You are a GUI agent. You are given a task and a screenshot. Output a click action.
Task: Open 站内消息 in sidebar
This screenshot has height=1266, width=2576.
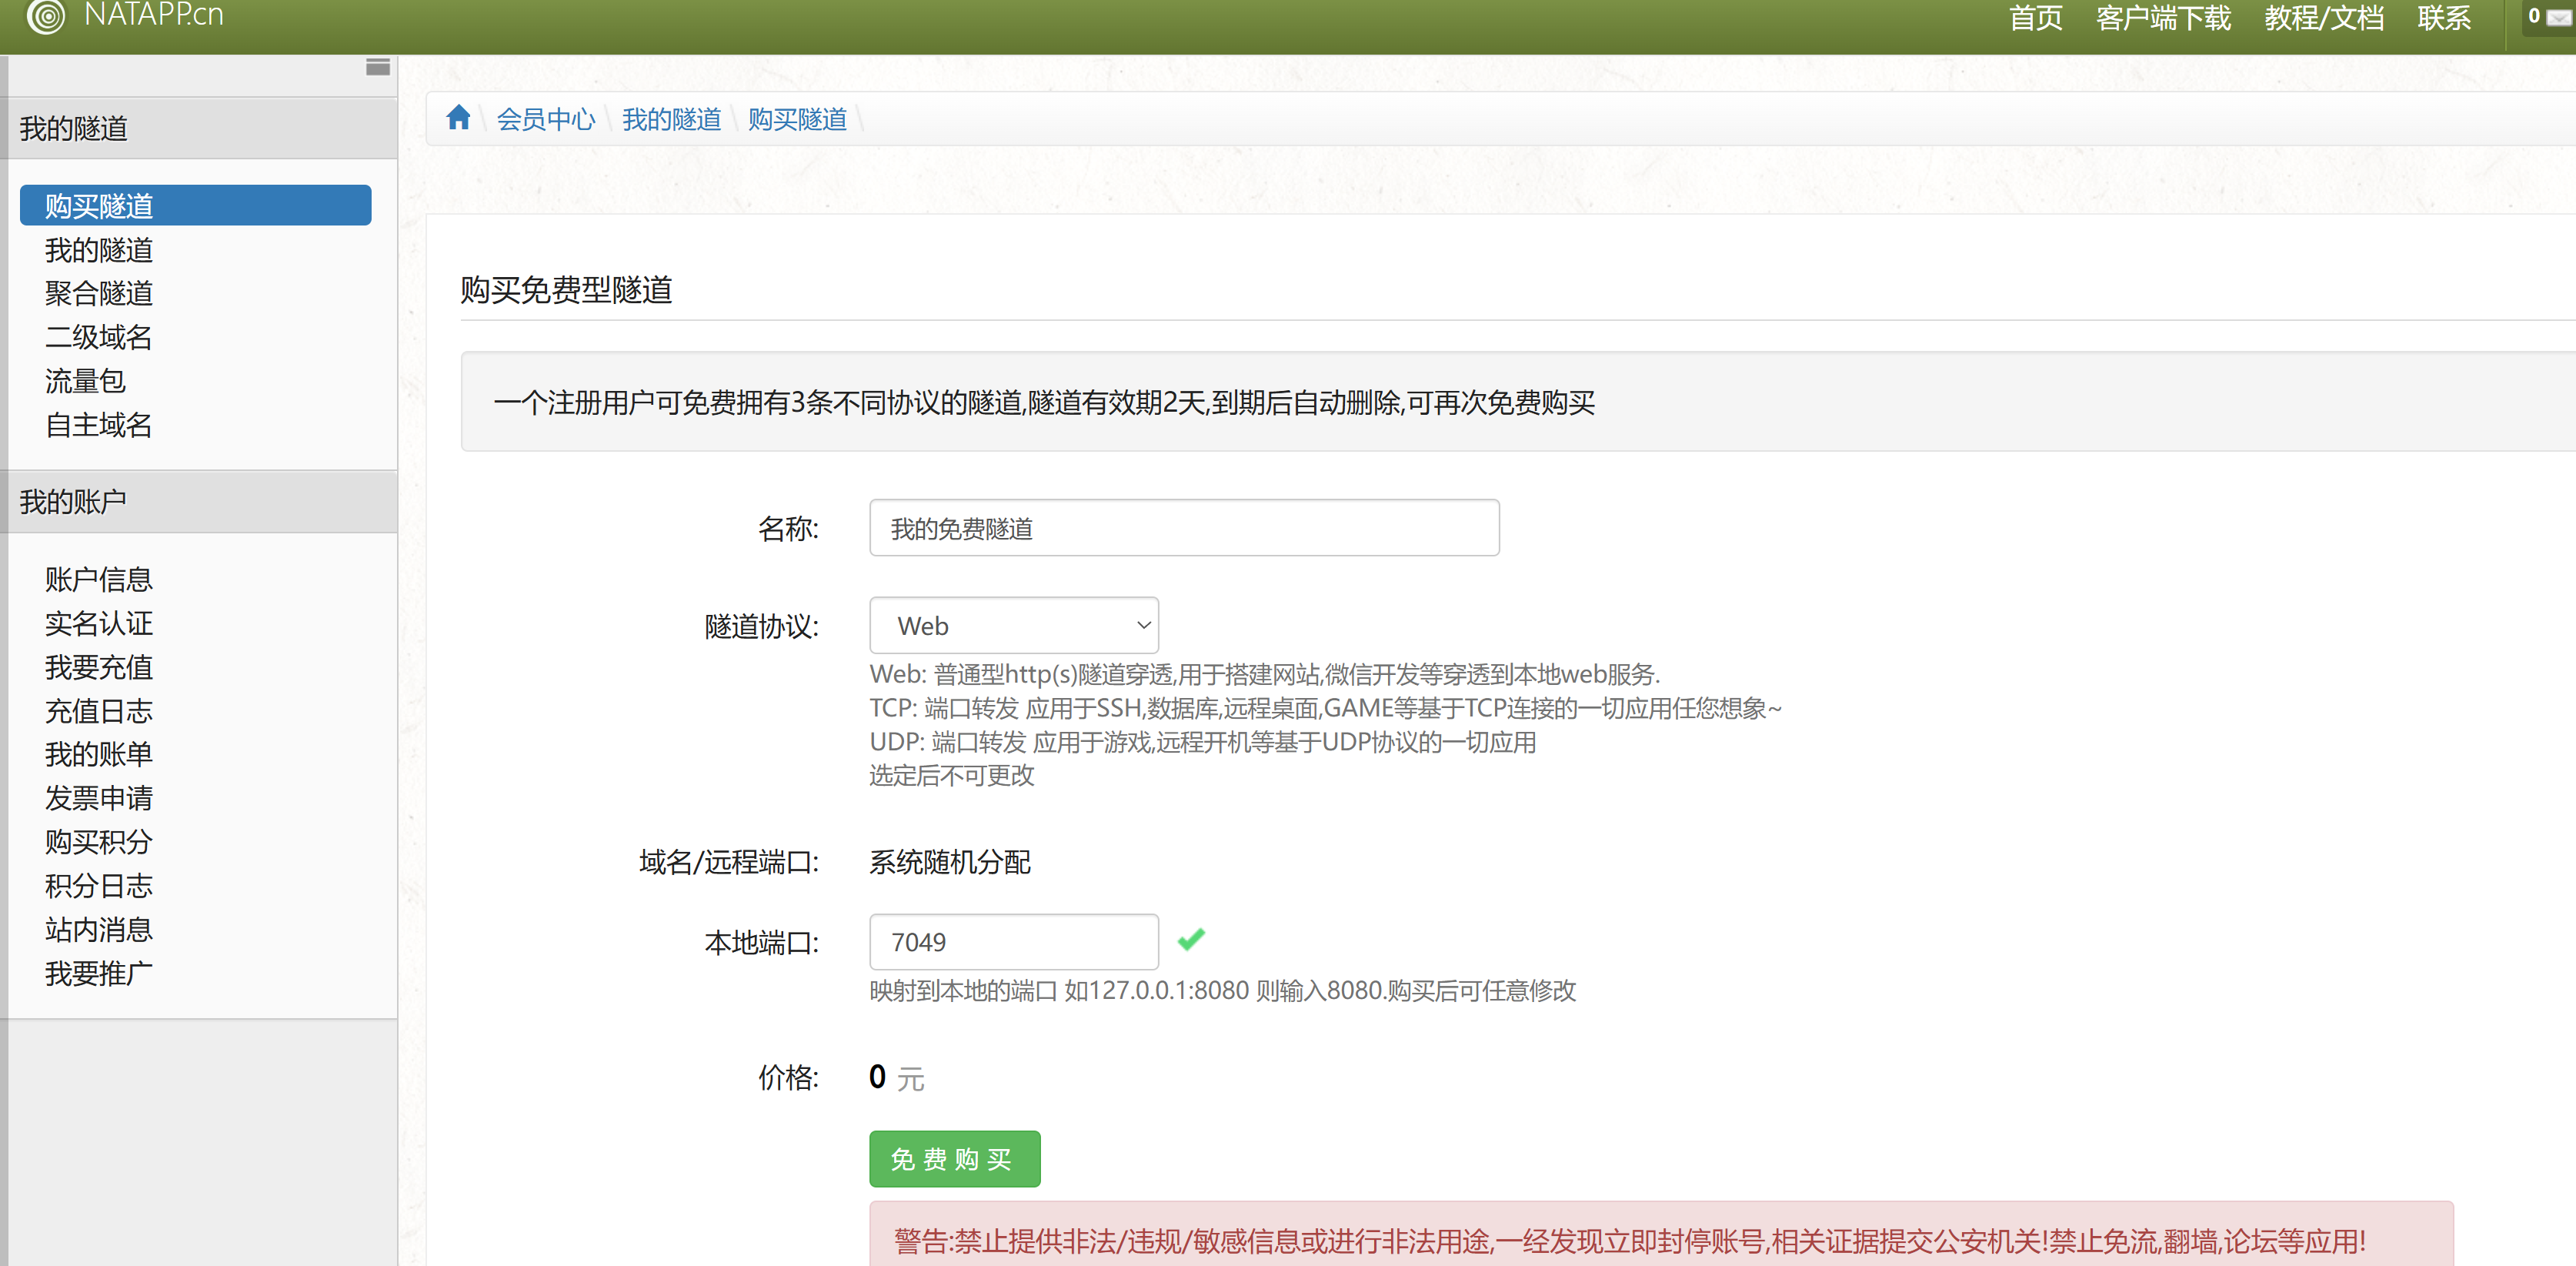click(99, 930)
